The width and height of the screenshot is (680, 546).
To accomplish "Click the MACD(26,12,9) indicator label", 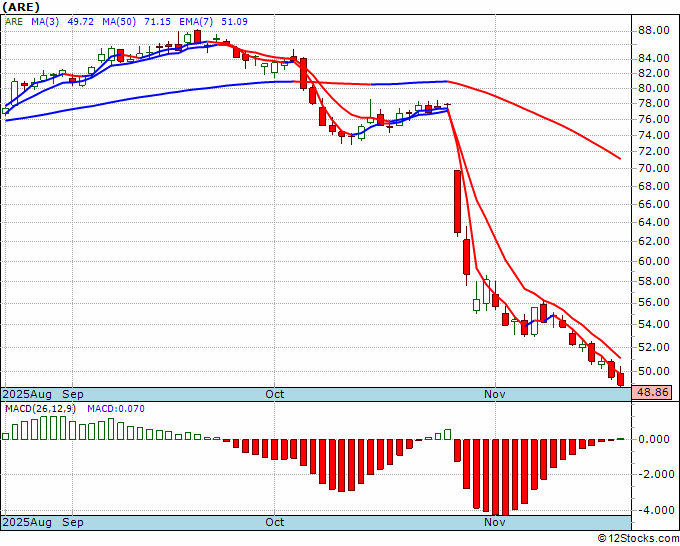I will pyautogui.click(x=40, y=409).
